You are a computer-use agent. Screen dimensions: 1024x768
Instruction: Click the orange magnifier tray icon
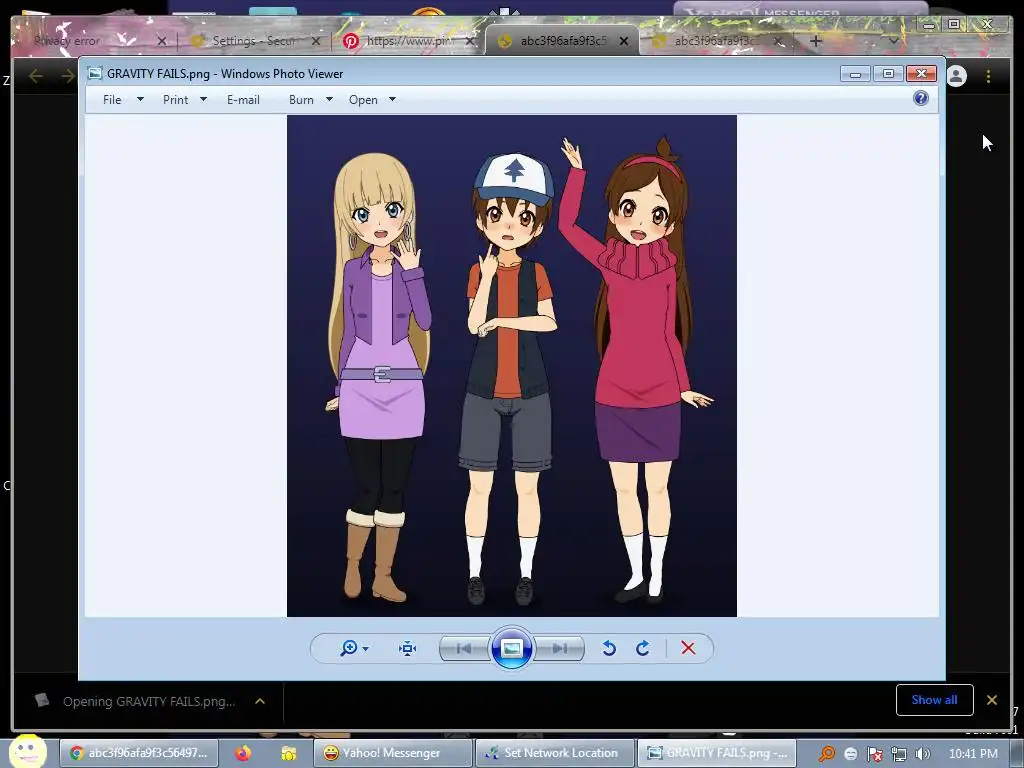click(827, 754)
